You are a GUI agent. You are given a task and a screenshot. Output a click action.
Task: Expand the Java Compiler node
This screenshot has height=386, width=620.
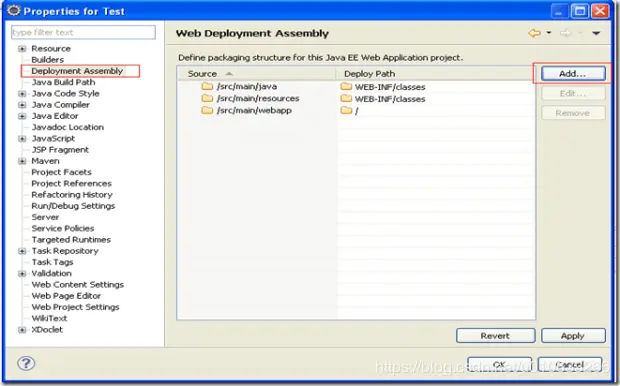click(x=22, y=105)
